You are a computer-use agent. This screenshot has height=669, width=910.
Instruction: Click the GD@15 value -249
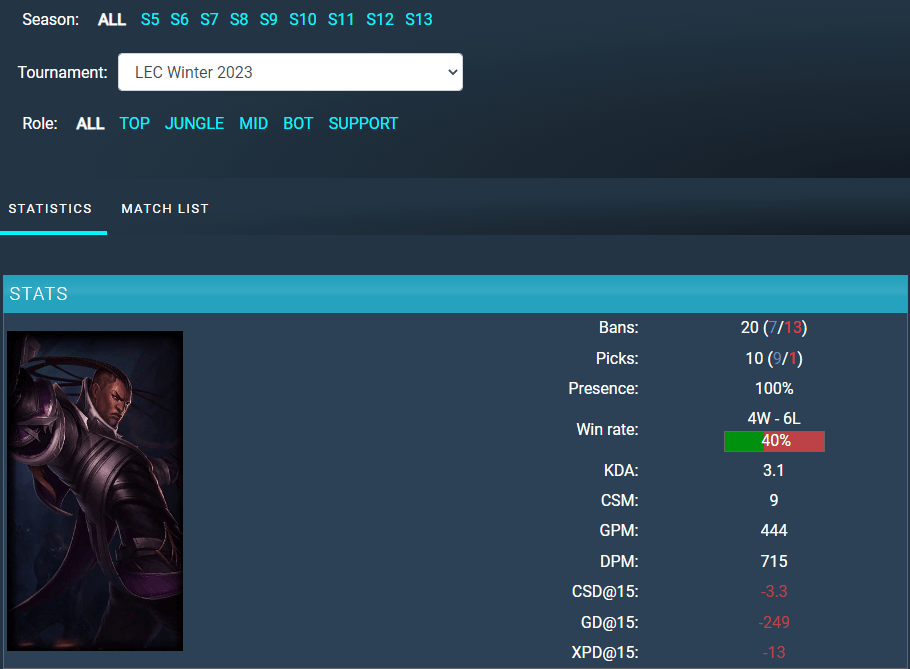coord(774,623)
